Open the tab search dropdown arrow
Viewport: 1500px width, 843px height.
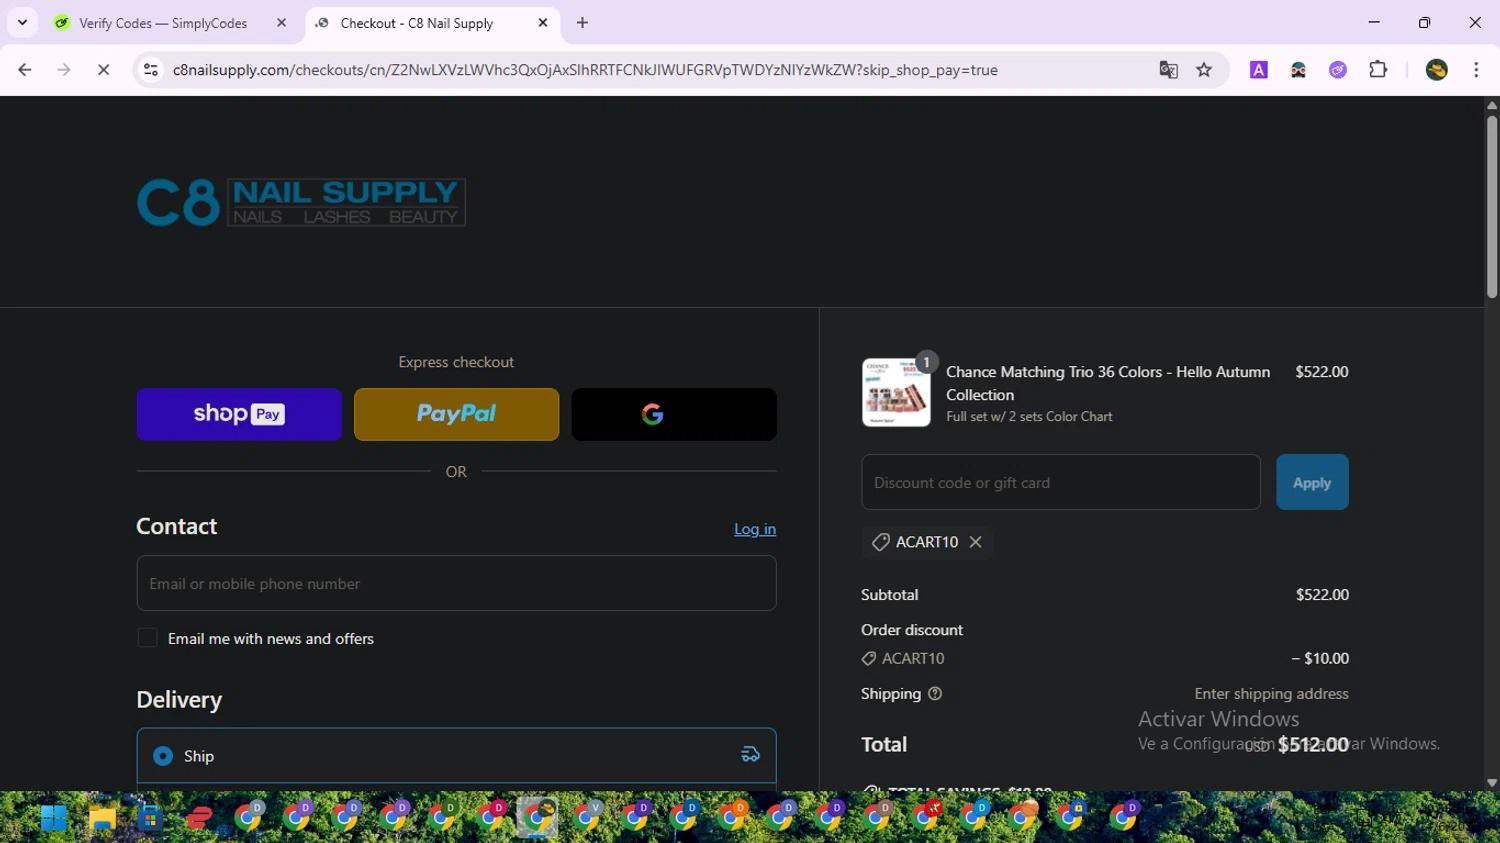(22, 23)
